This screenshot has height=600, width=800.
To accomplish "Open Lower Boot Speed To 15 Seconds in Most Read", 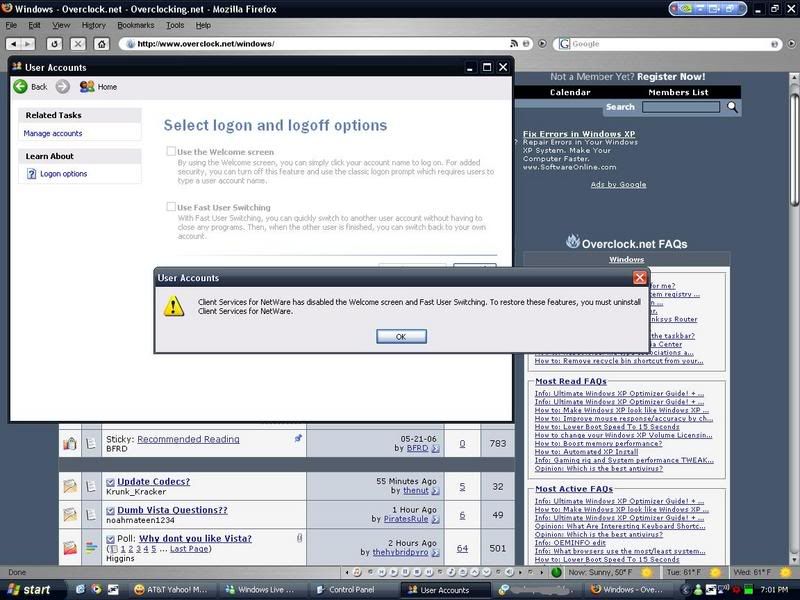I will coord(607,427).
